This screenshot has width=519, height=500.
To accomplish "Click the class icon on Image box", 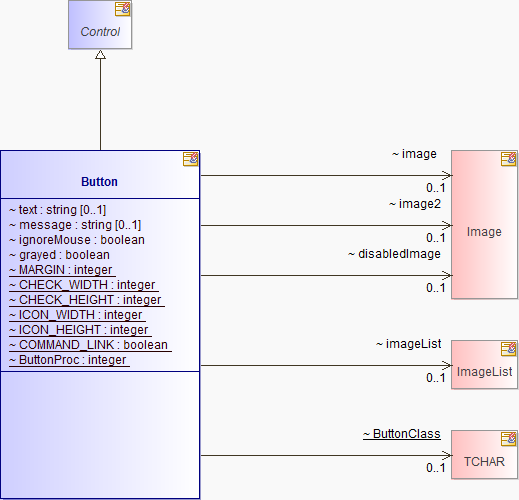I will pos(508,159).
